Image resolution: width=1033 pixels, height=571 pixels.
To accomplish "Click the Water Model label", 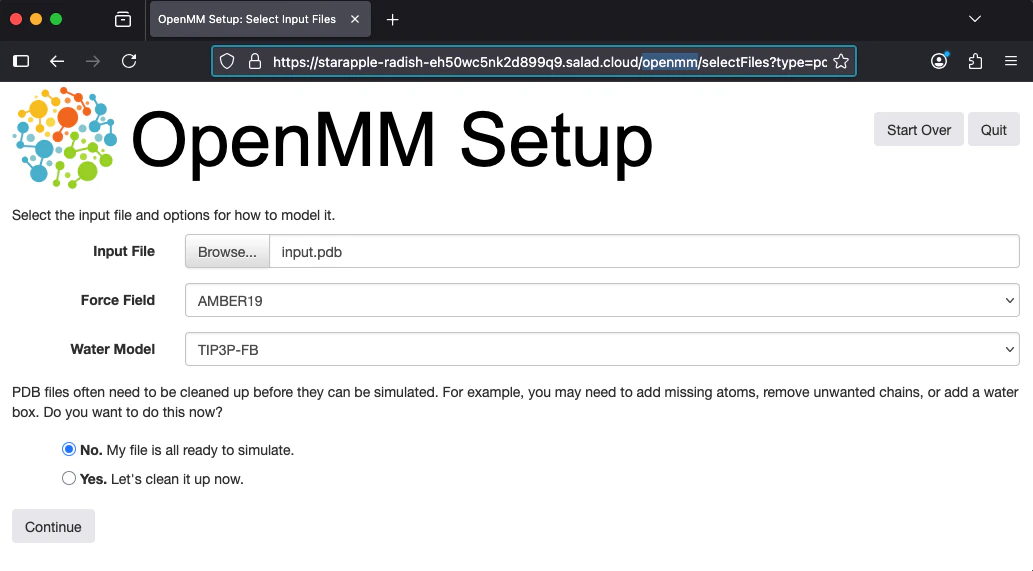I will tap(113, 349).
